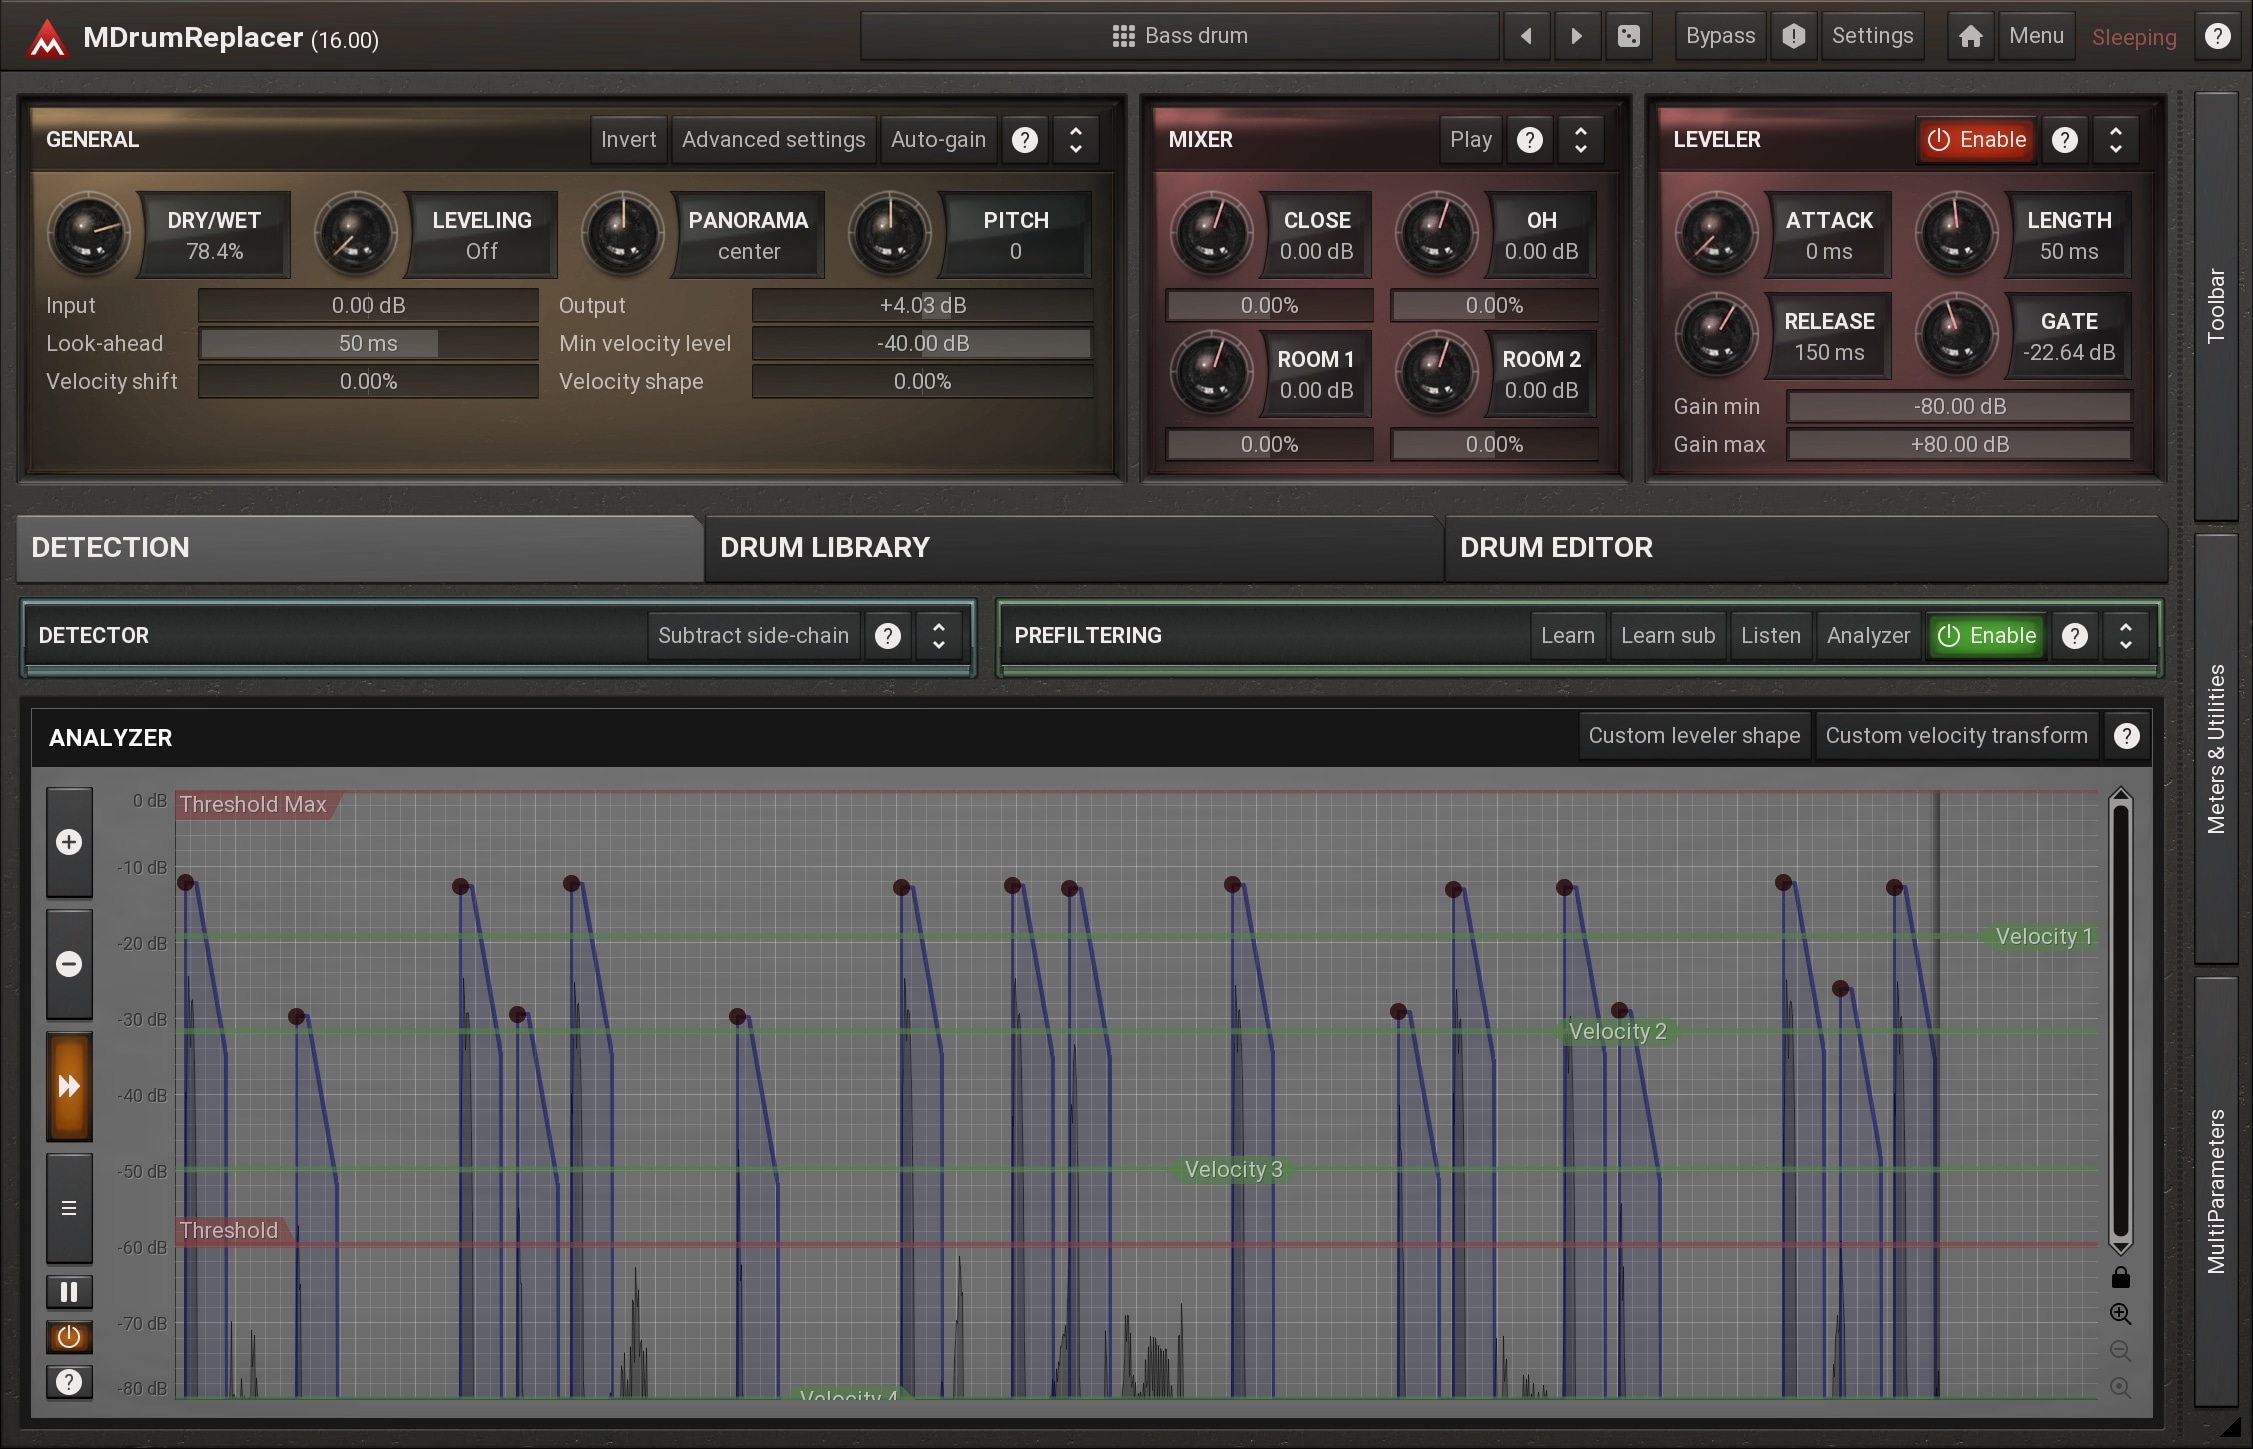Screen dimensions: 2253x1449
Task: Toggle Auto-gain in the General panel
Action: pyautogui.click(x=938, y=140)
